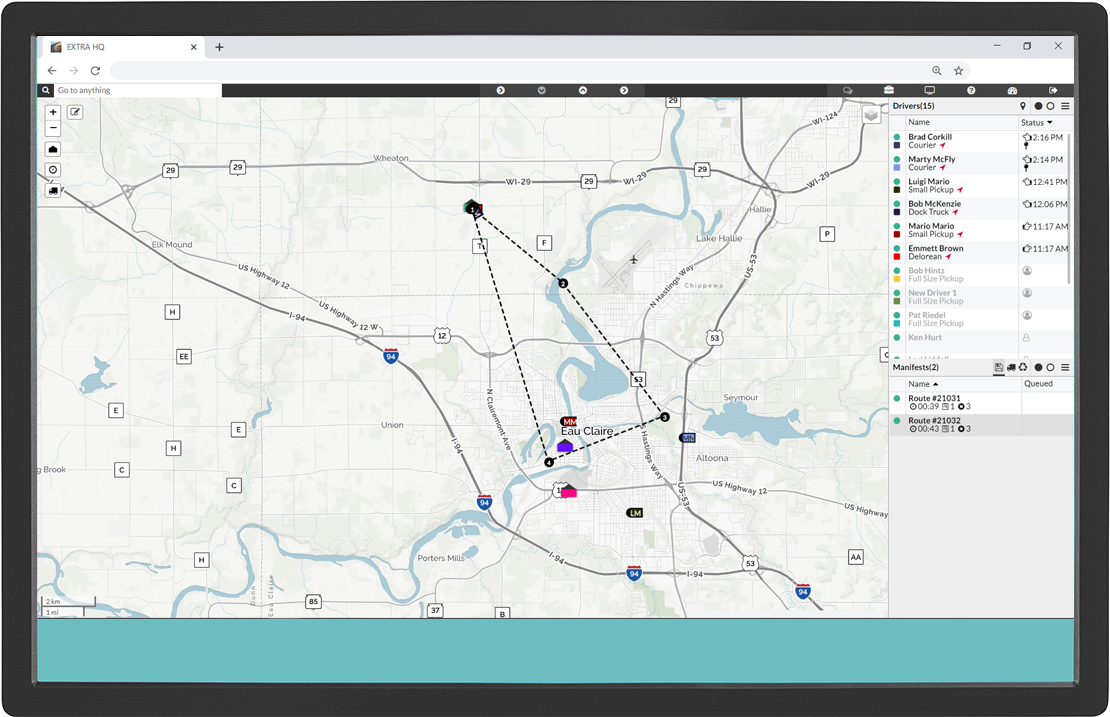Image resolution: width=1110 pixels, height=717 pixels.
Task: Toggle green status dot for Route #21031
Action: (897, 399)
